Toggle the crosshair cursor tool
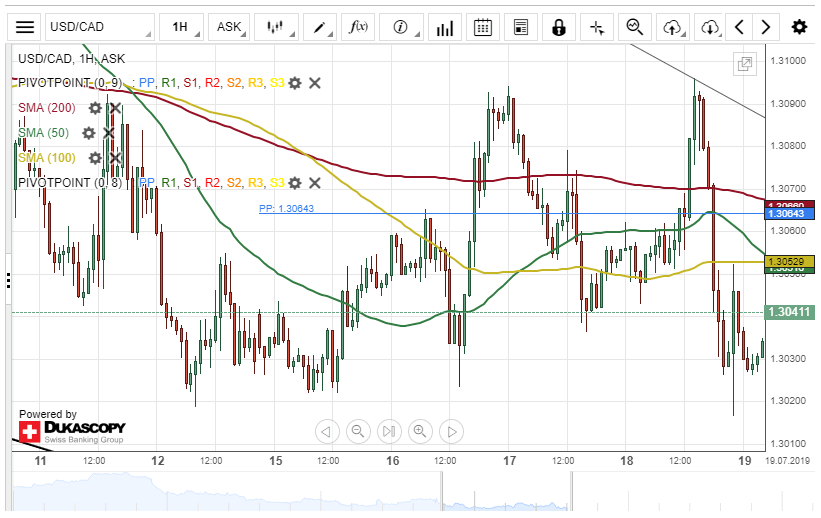821x518 pixels. [x=597, y=27]
